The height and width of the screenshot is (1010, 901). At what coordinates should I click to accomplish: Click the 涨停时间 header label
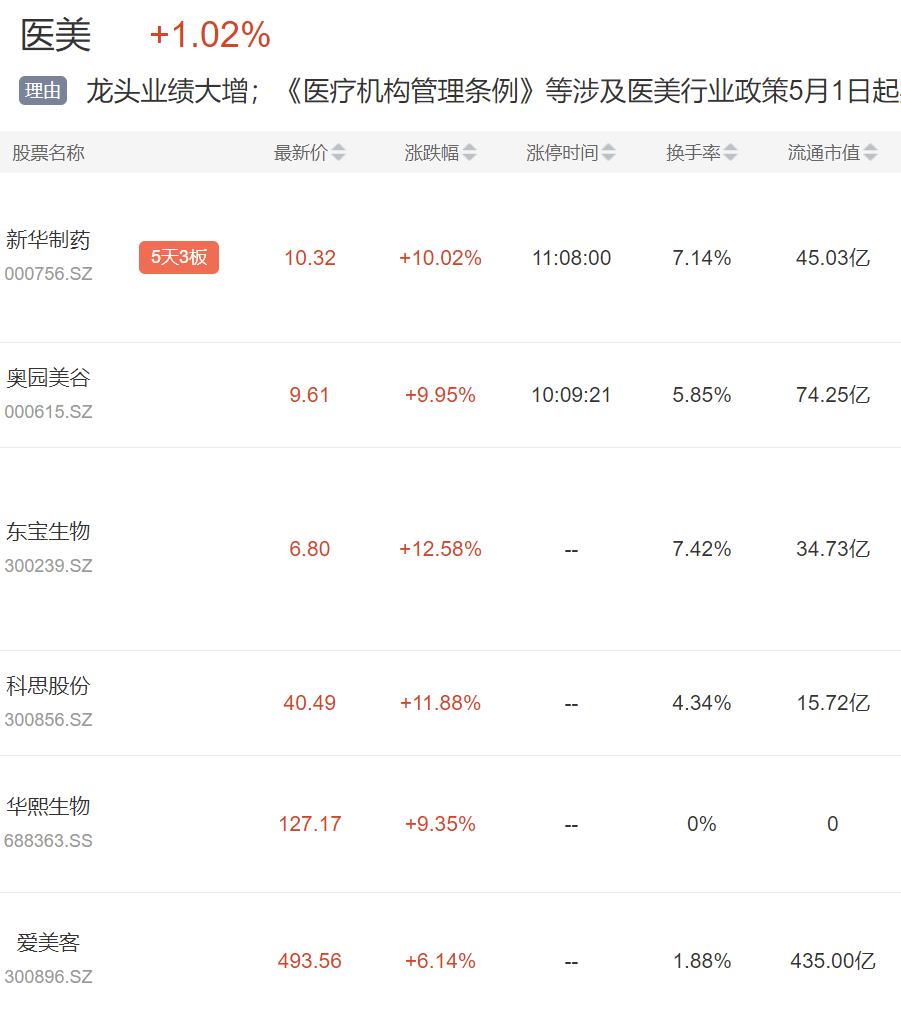pyautogui.click(x=562, y=153)
